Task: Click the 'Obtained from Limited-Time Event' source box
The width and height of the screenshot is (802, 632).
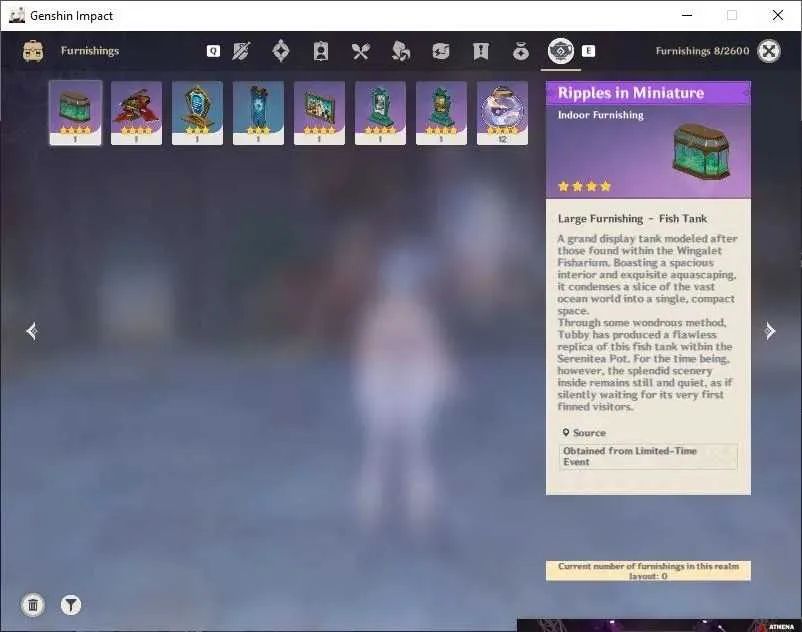Action: [648, 456]
